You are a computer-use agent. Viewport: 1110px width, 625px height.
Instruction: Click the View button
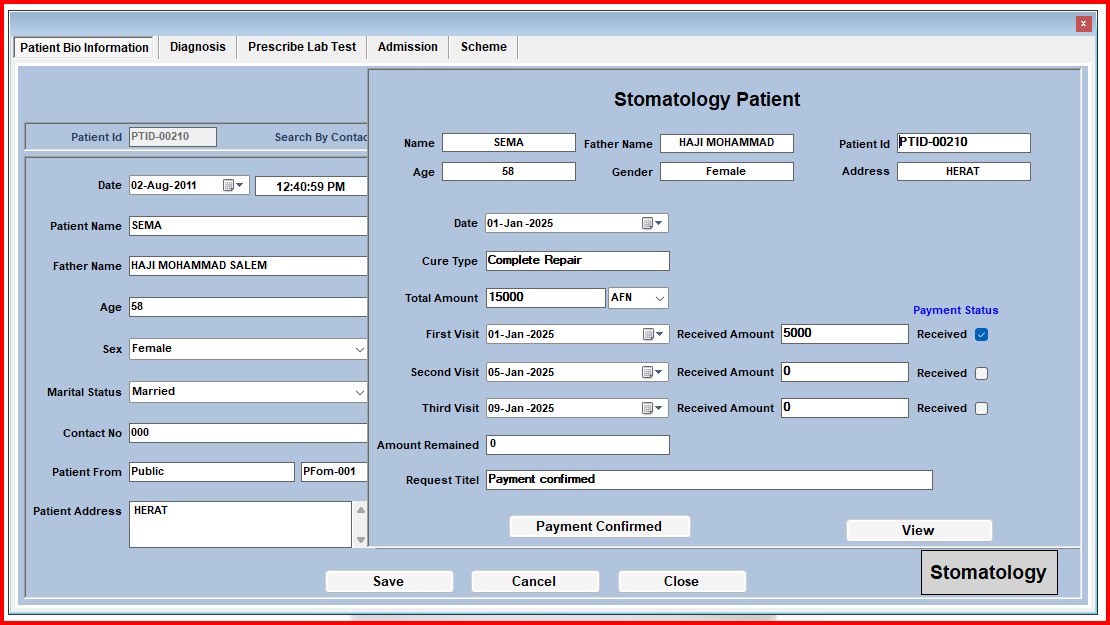(919, 530)
